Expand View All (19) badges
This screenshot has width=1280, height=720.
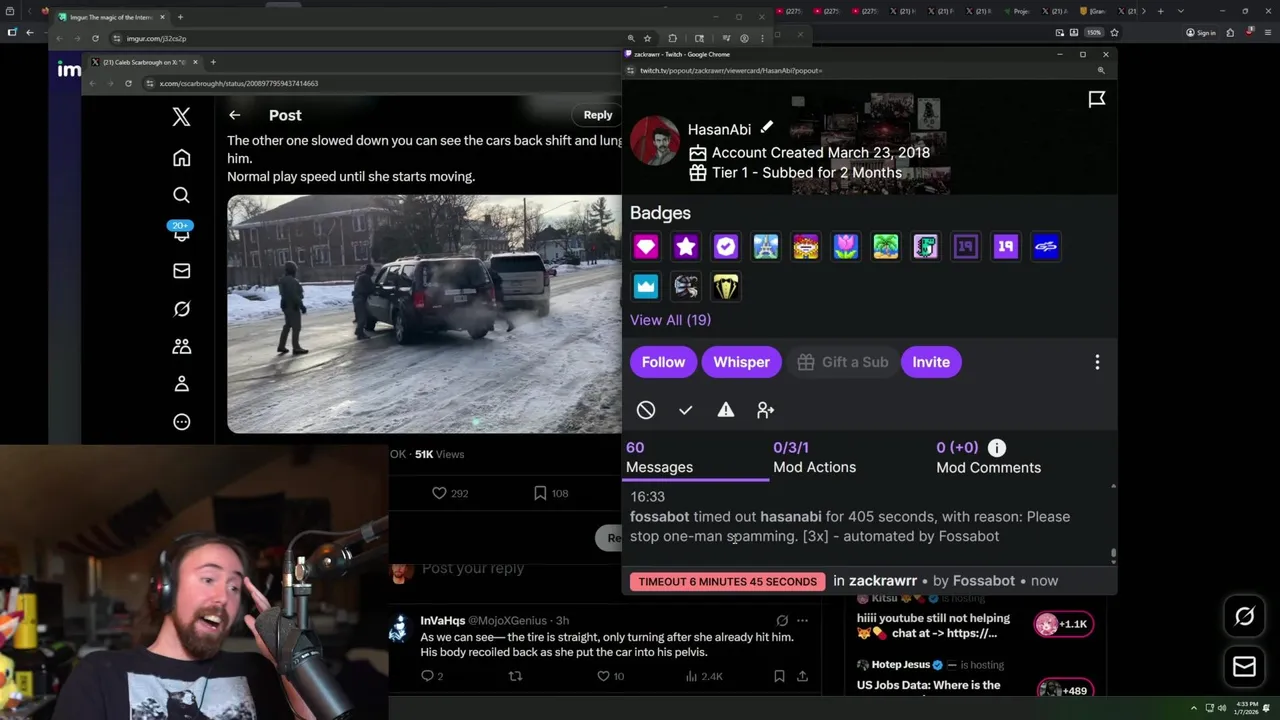coord(670,320)
